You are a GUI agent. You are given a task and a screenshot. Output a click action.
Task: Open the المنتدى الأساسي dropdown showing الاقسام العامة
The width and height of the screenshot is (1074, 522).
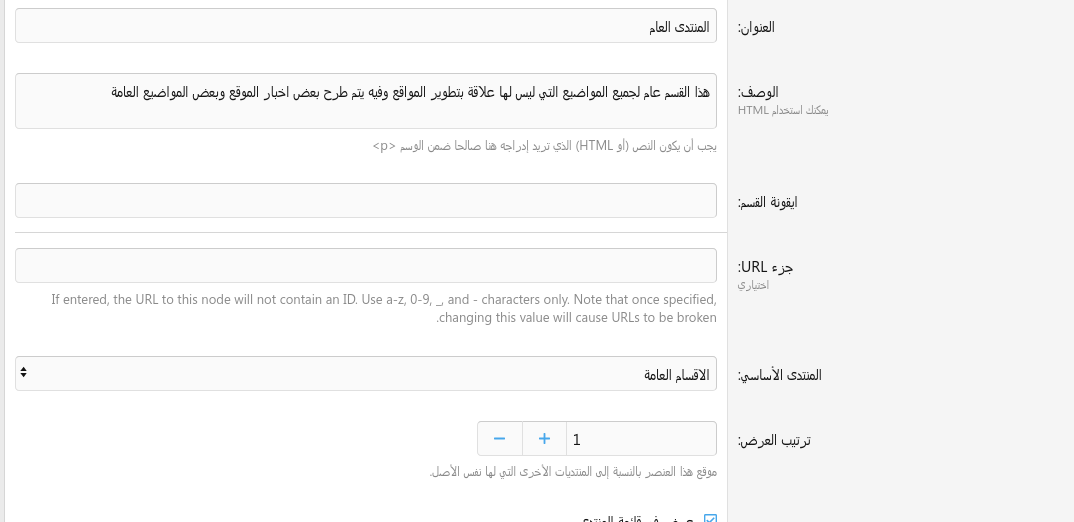click(366, 374)
